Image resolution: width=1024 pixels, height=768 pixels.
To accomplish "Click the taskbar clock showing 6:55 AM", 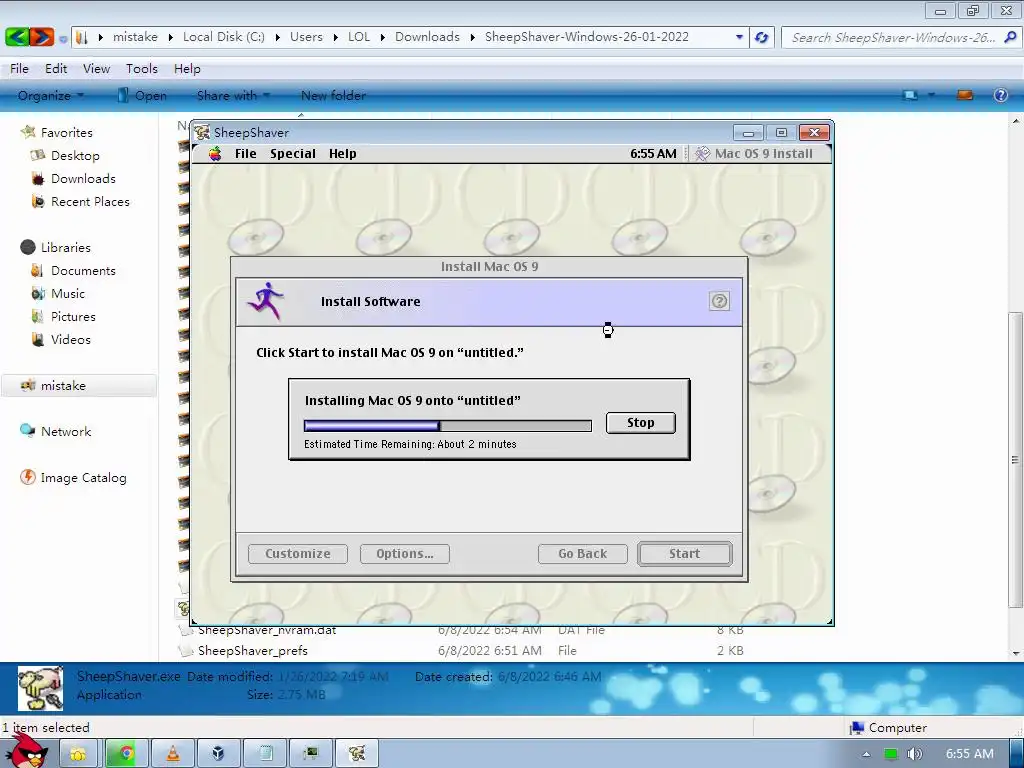I will (969, 754).
